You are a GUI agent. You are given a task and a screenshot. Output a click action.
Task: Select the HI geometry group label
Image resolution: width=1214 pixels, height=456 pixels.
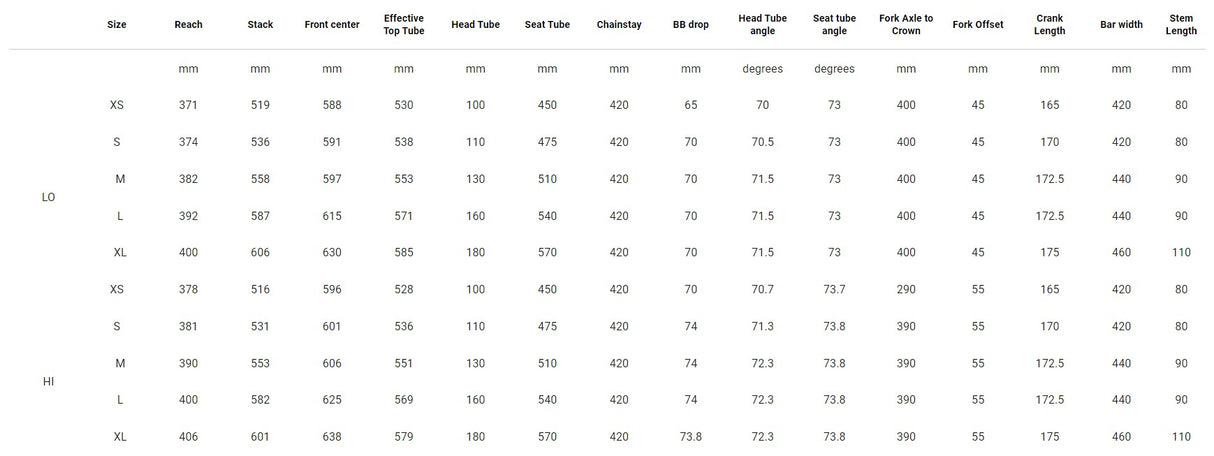[x=48, y=382]
